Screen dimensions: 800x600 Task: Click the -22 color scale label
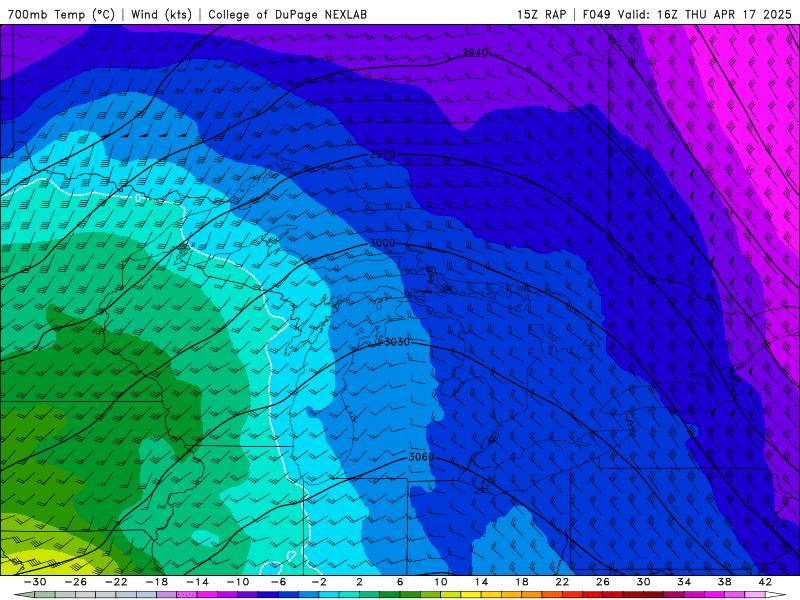(116, 582)
